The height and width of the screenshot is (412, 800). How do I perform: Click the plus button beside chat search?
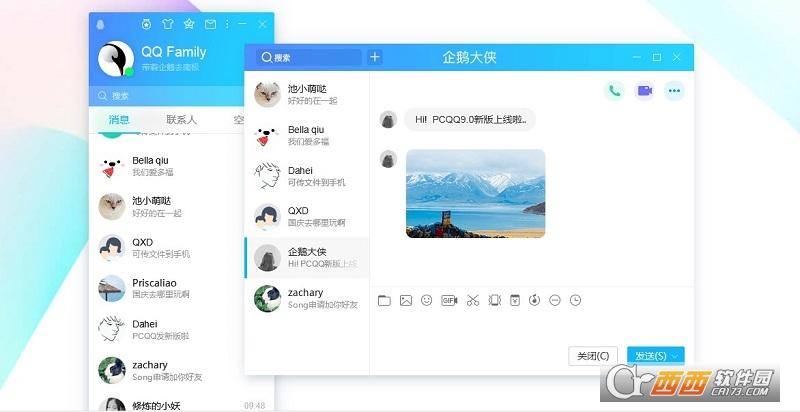coord(375,57)
